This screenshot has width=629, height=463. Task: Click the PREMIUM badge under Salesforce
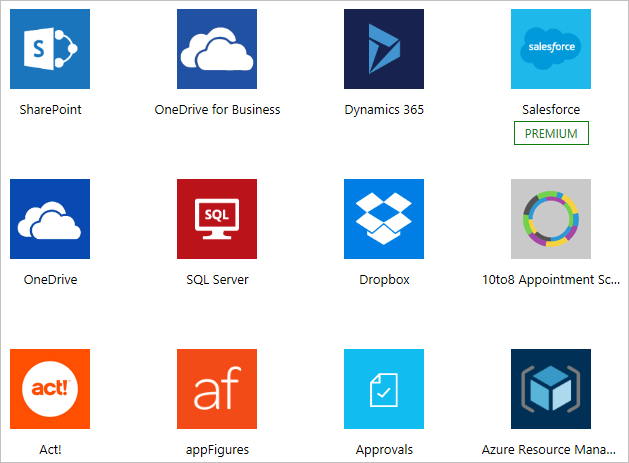pos(551,133)
